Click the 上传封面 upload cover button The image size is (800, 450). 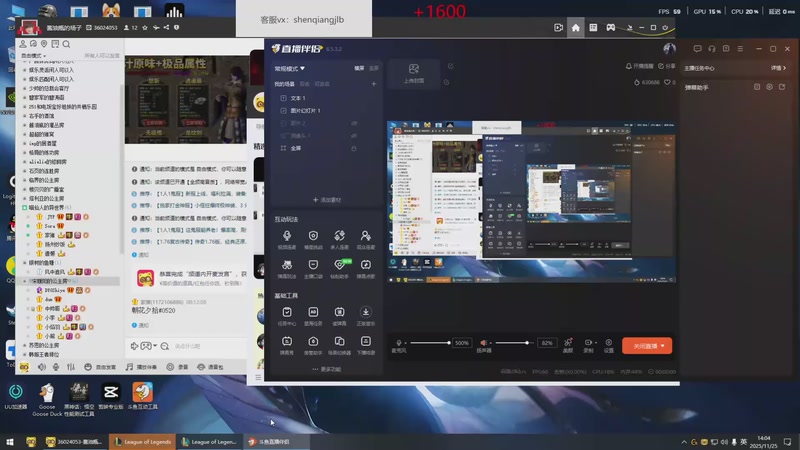pyautogui.click(x=414, y=73)
